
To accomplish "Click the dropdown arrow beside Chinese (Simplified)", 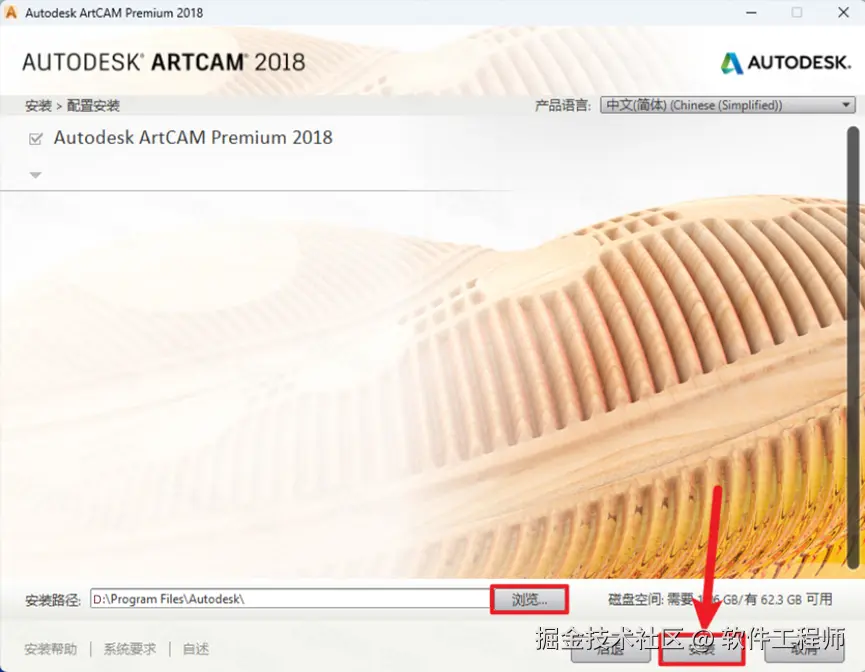I will pos(846,105).
